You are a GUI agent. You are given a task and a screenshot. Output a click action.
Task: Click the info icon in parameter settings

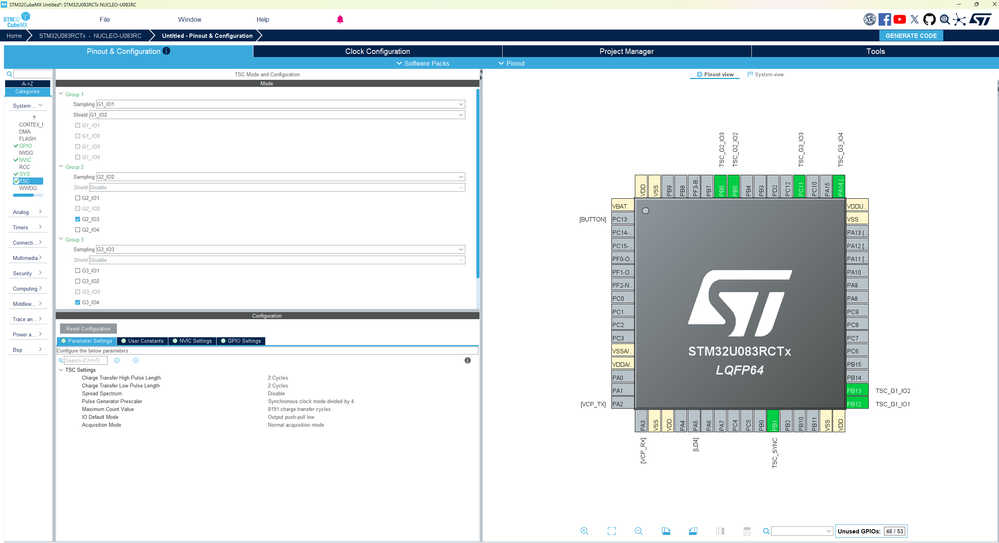[468, 361]
